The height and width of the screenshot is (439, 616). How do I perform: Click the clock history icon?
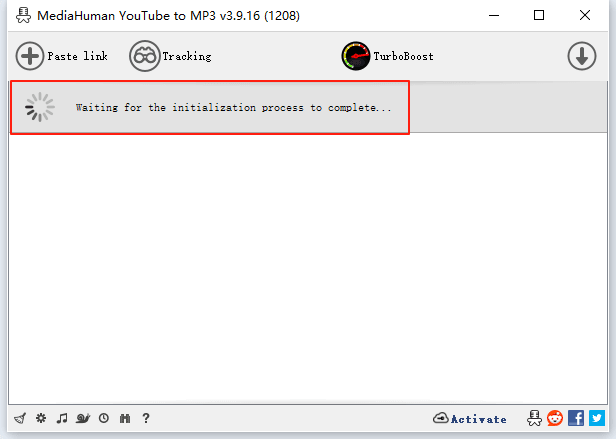[104, 419]
